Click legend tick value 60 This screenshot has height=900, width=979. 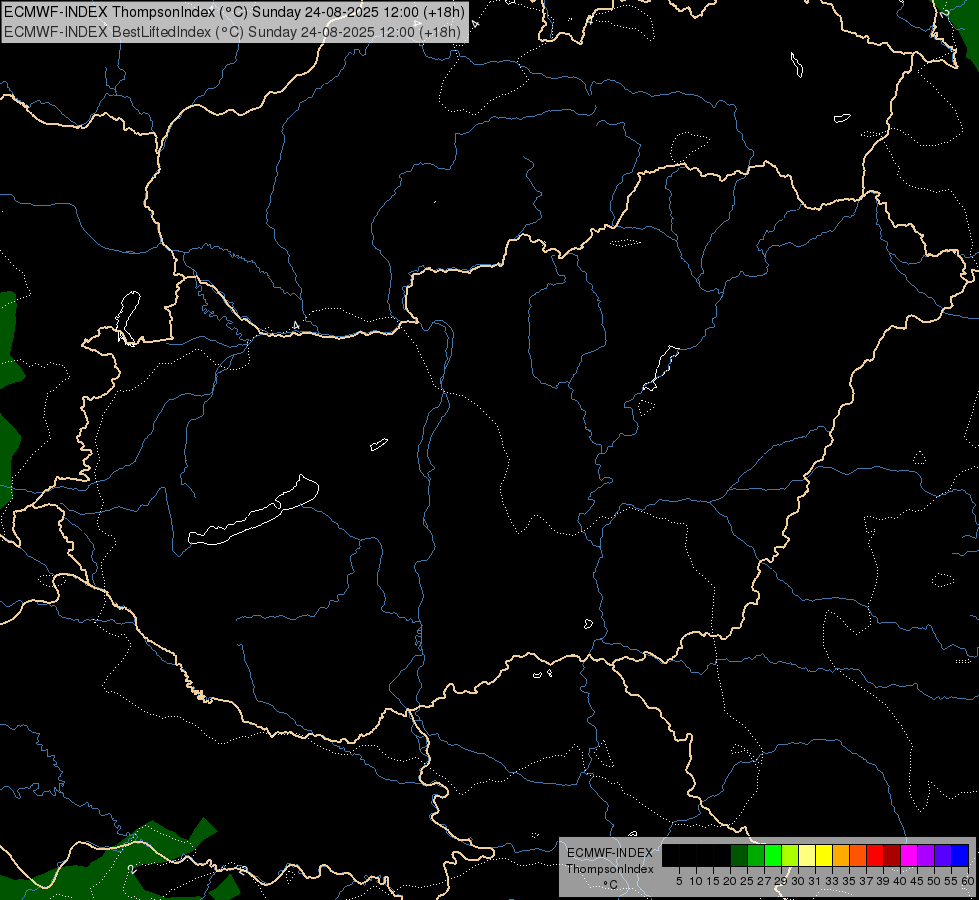pyautogui.click(x=967, y=881)
